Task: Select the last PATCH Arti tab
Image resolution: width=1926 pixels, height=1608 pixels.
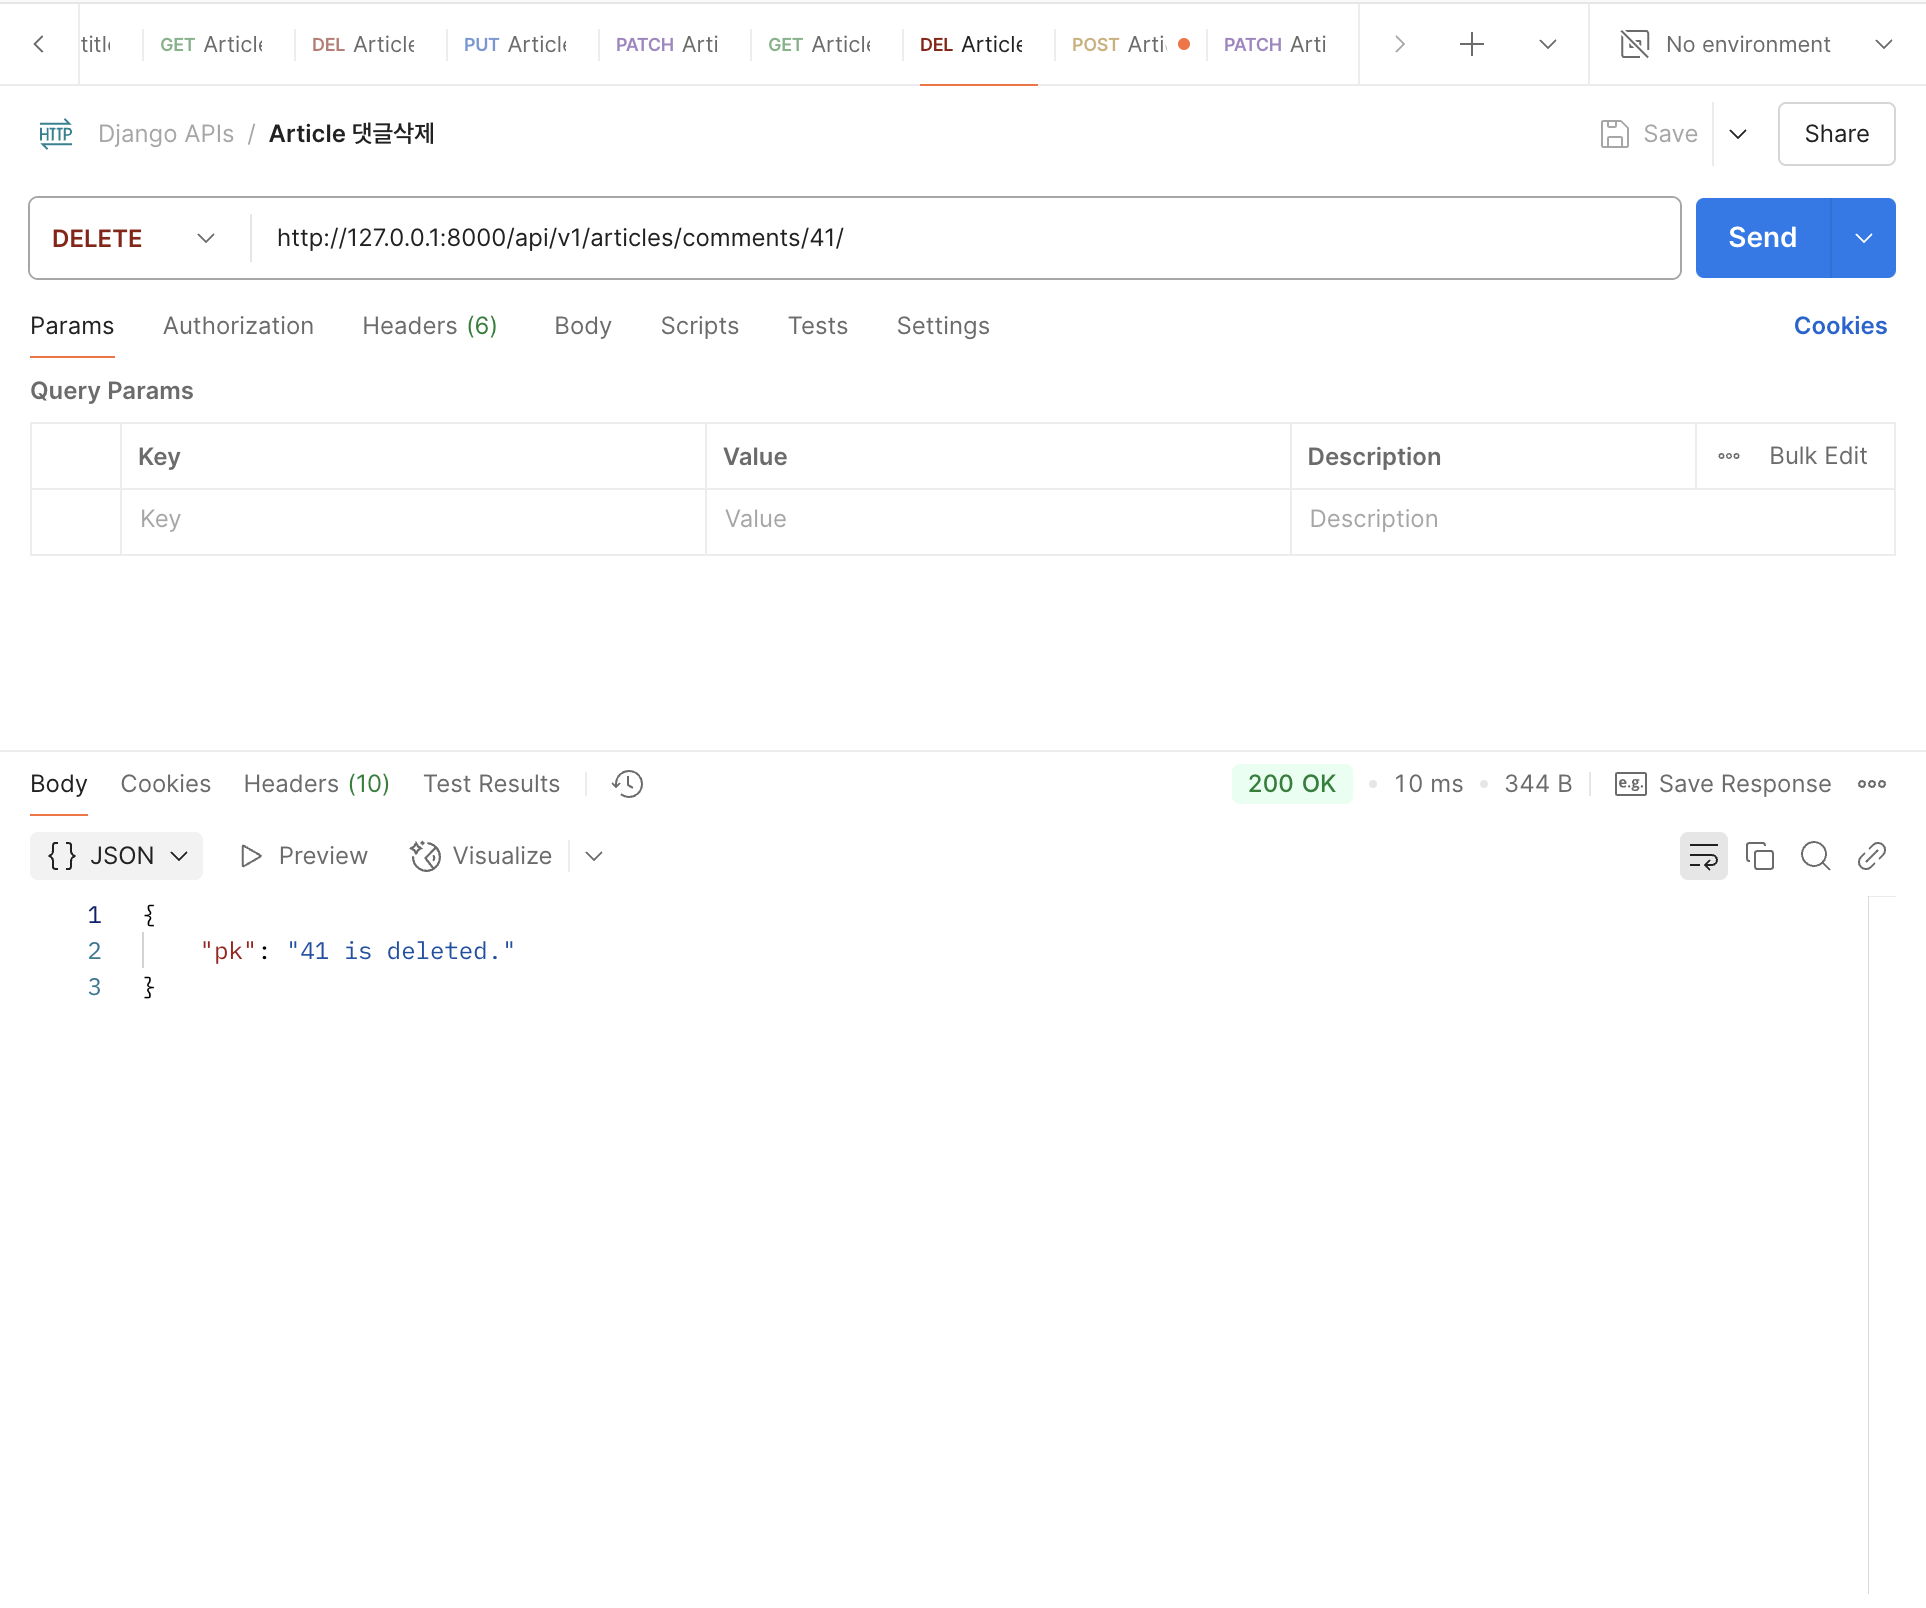Action: tap(1275, 44)
